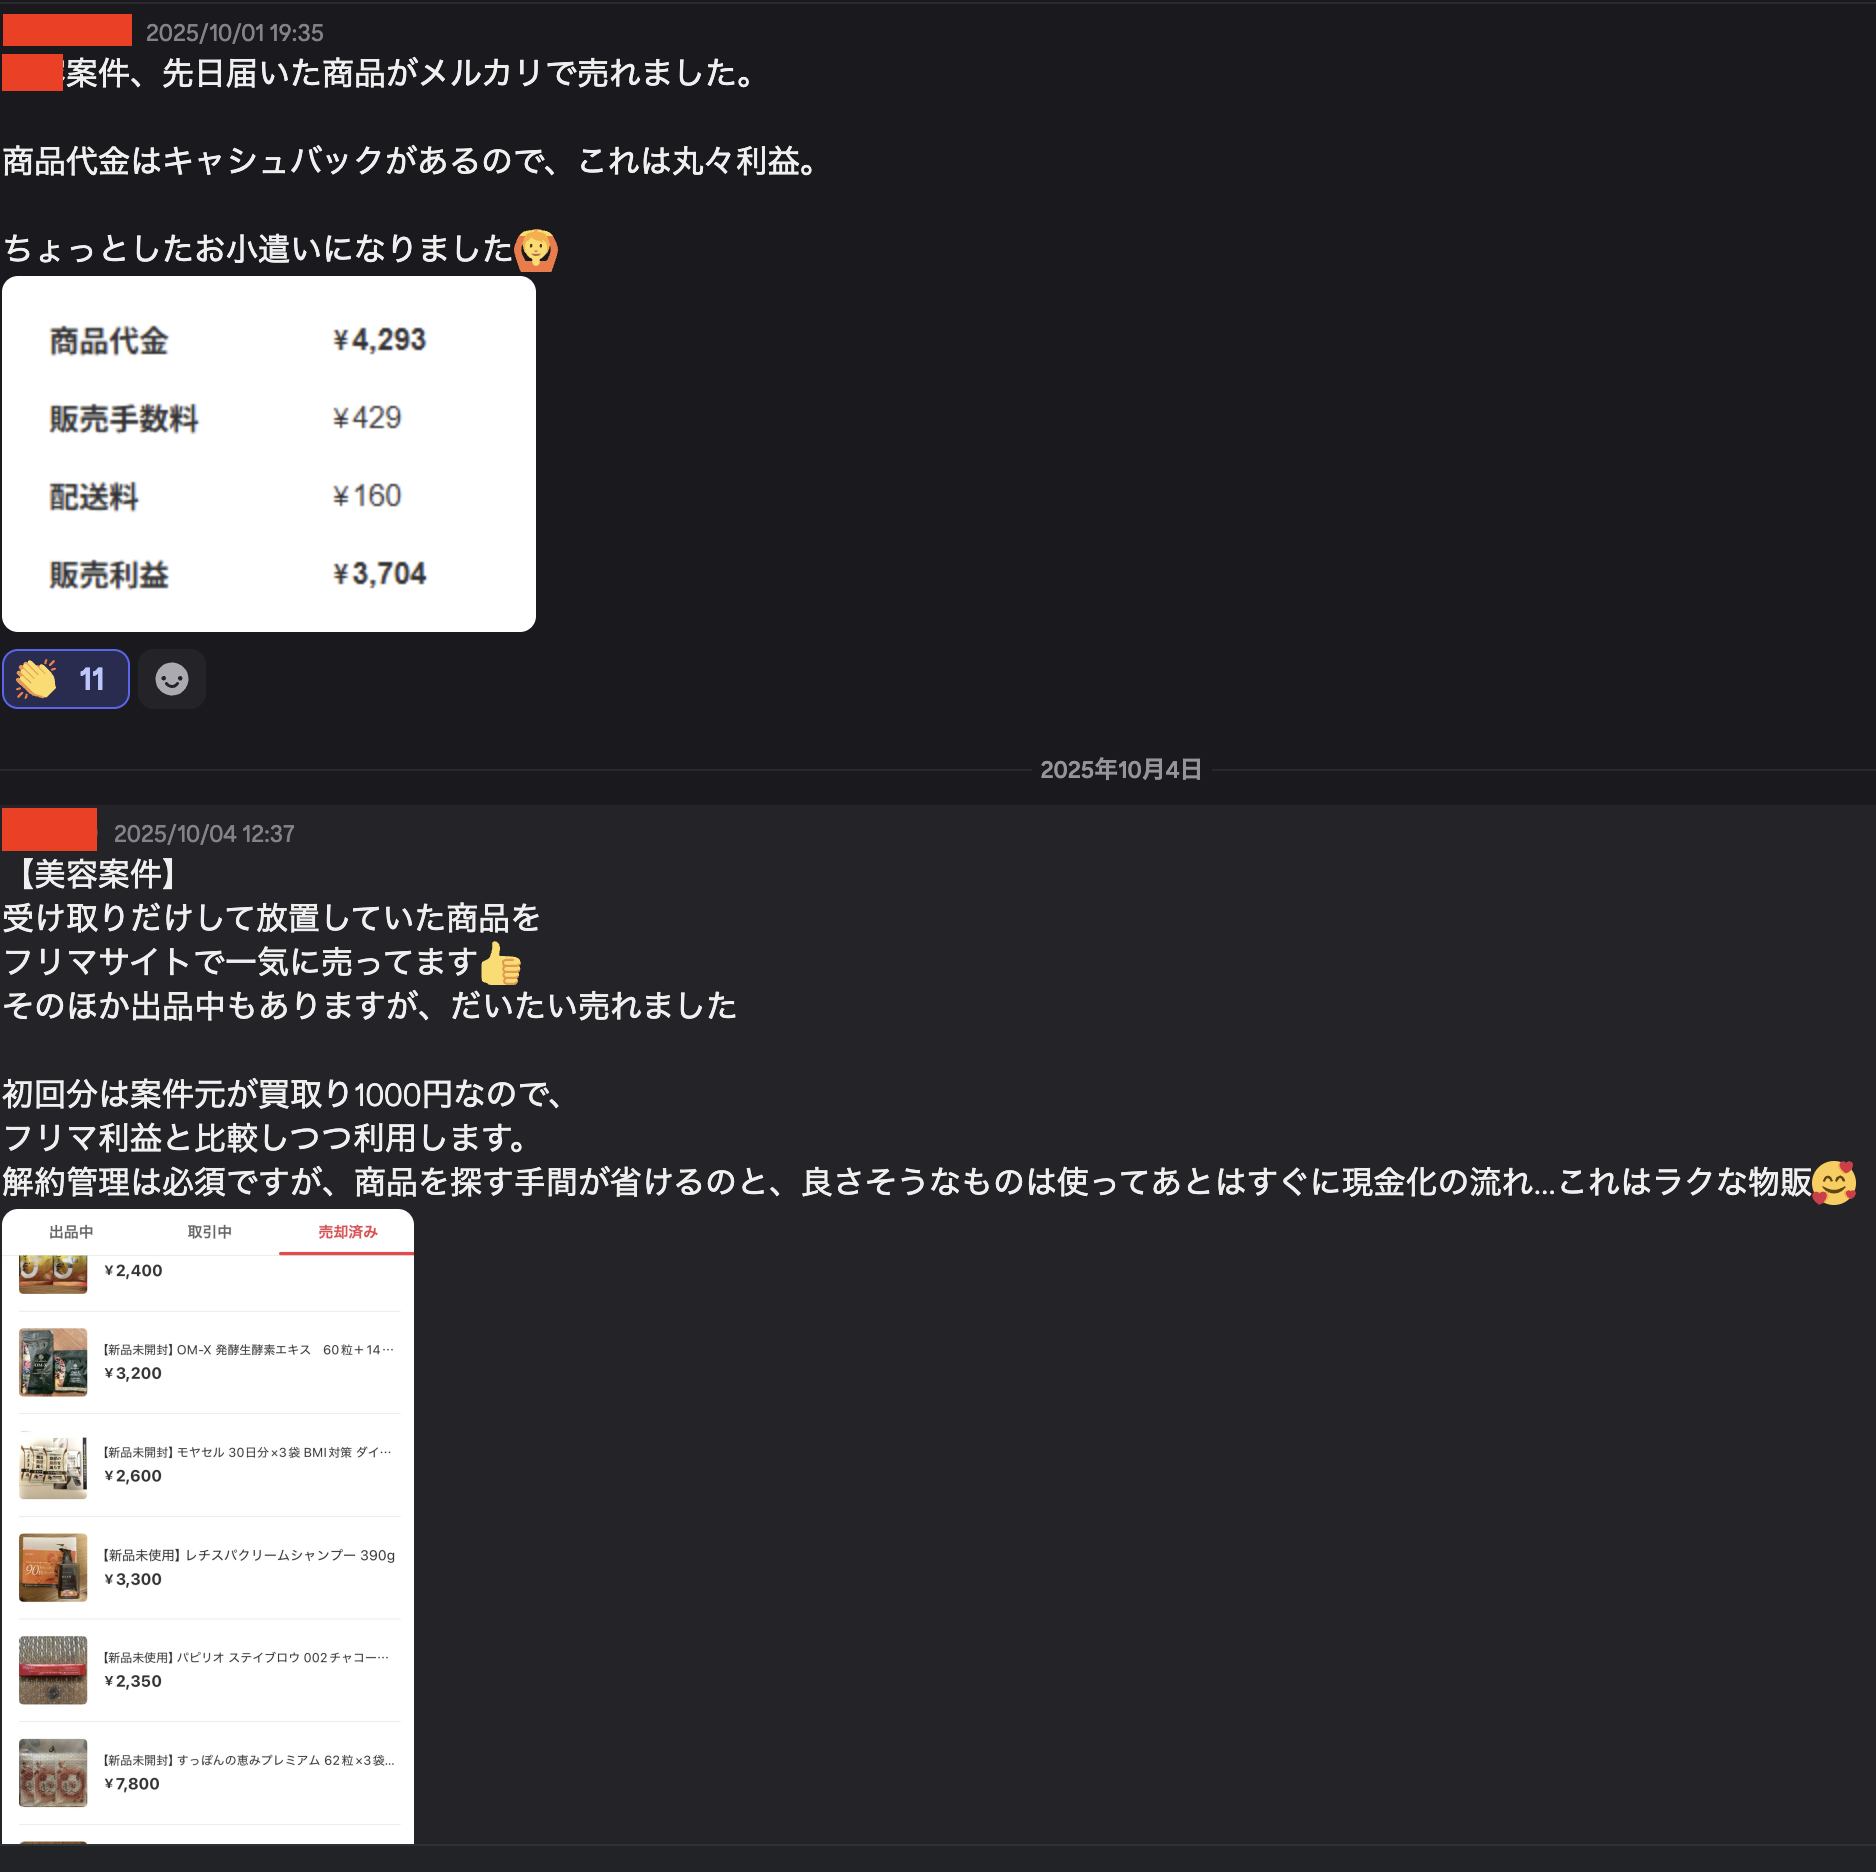Viewport: 1876px width, 1872px height.
Task: Click the OM-X 発酵生酵素エキス listing title
Action: click(249, 1350)
